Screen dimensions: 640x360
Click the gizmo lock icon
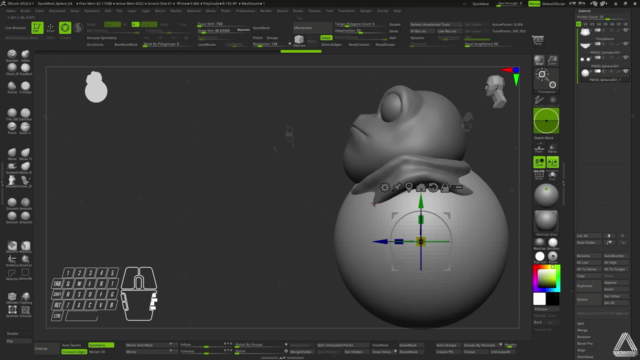[445, 187]
